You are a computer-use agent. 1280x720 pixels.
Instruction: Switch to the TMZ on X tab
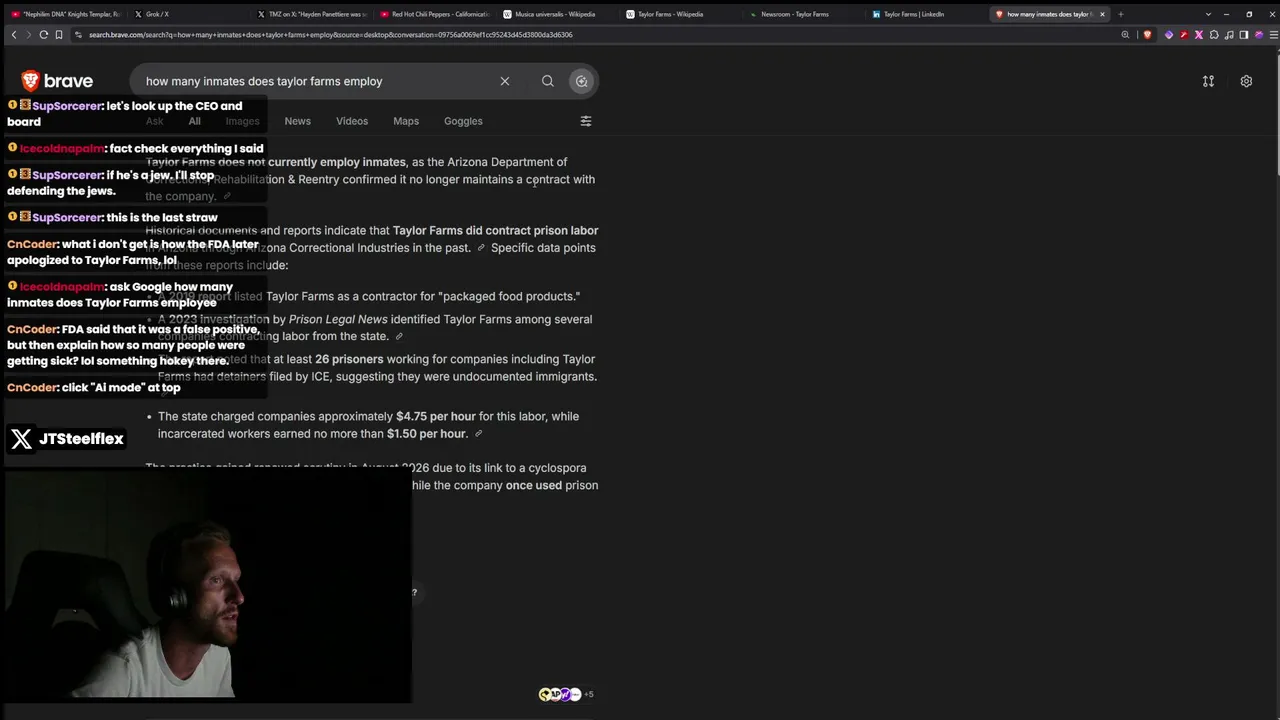coord(310,14)
